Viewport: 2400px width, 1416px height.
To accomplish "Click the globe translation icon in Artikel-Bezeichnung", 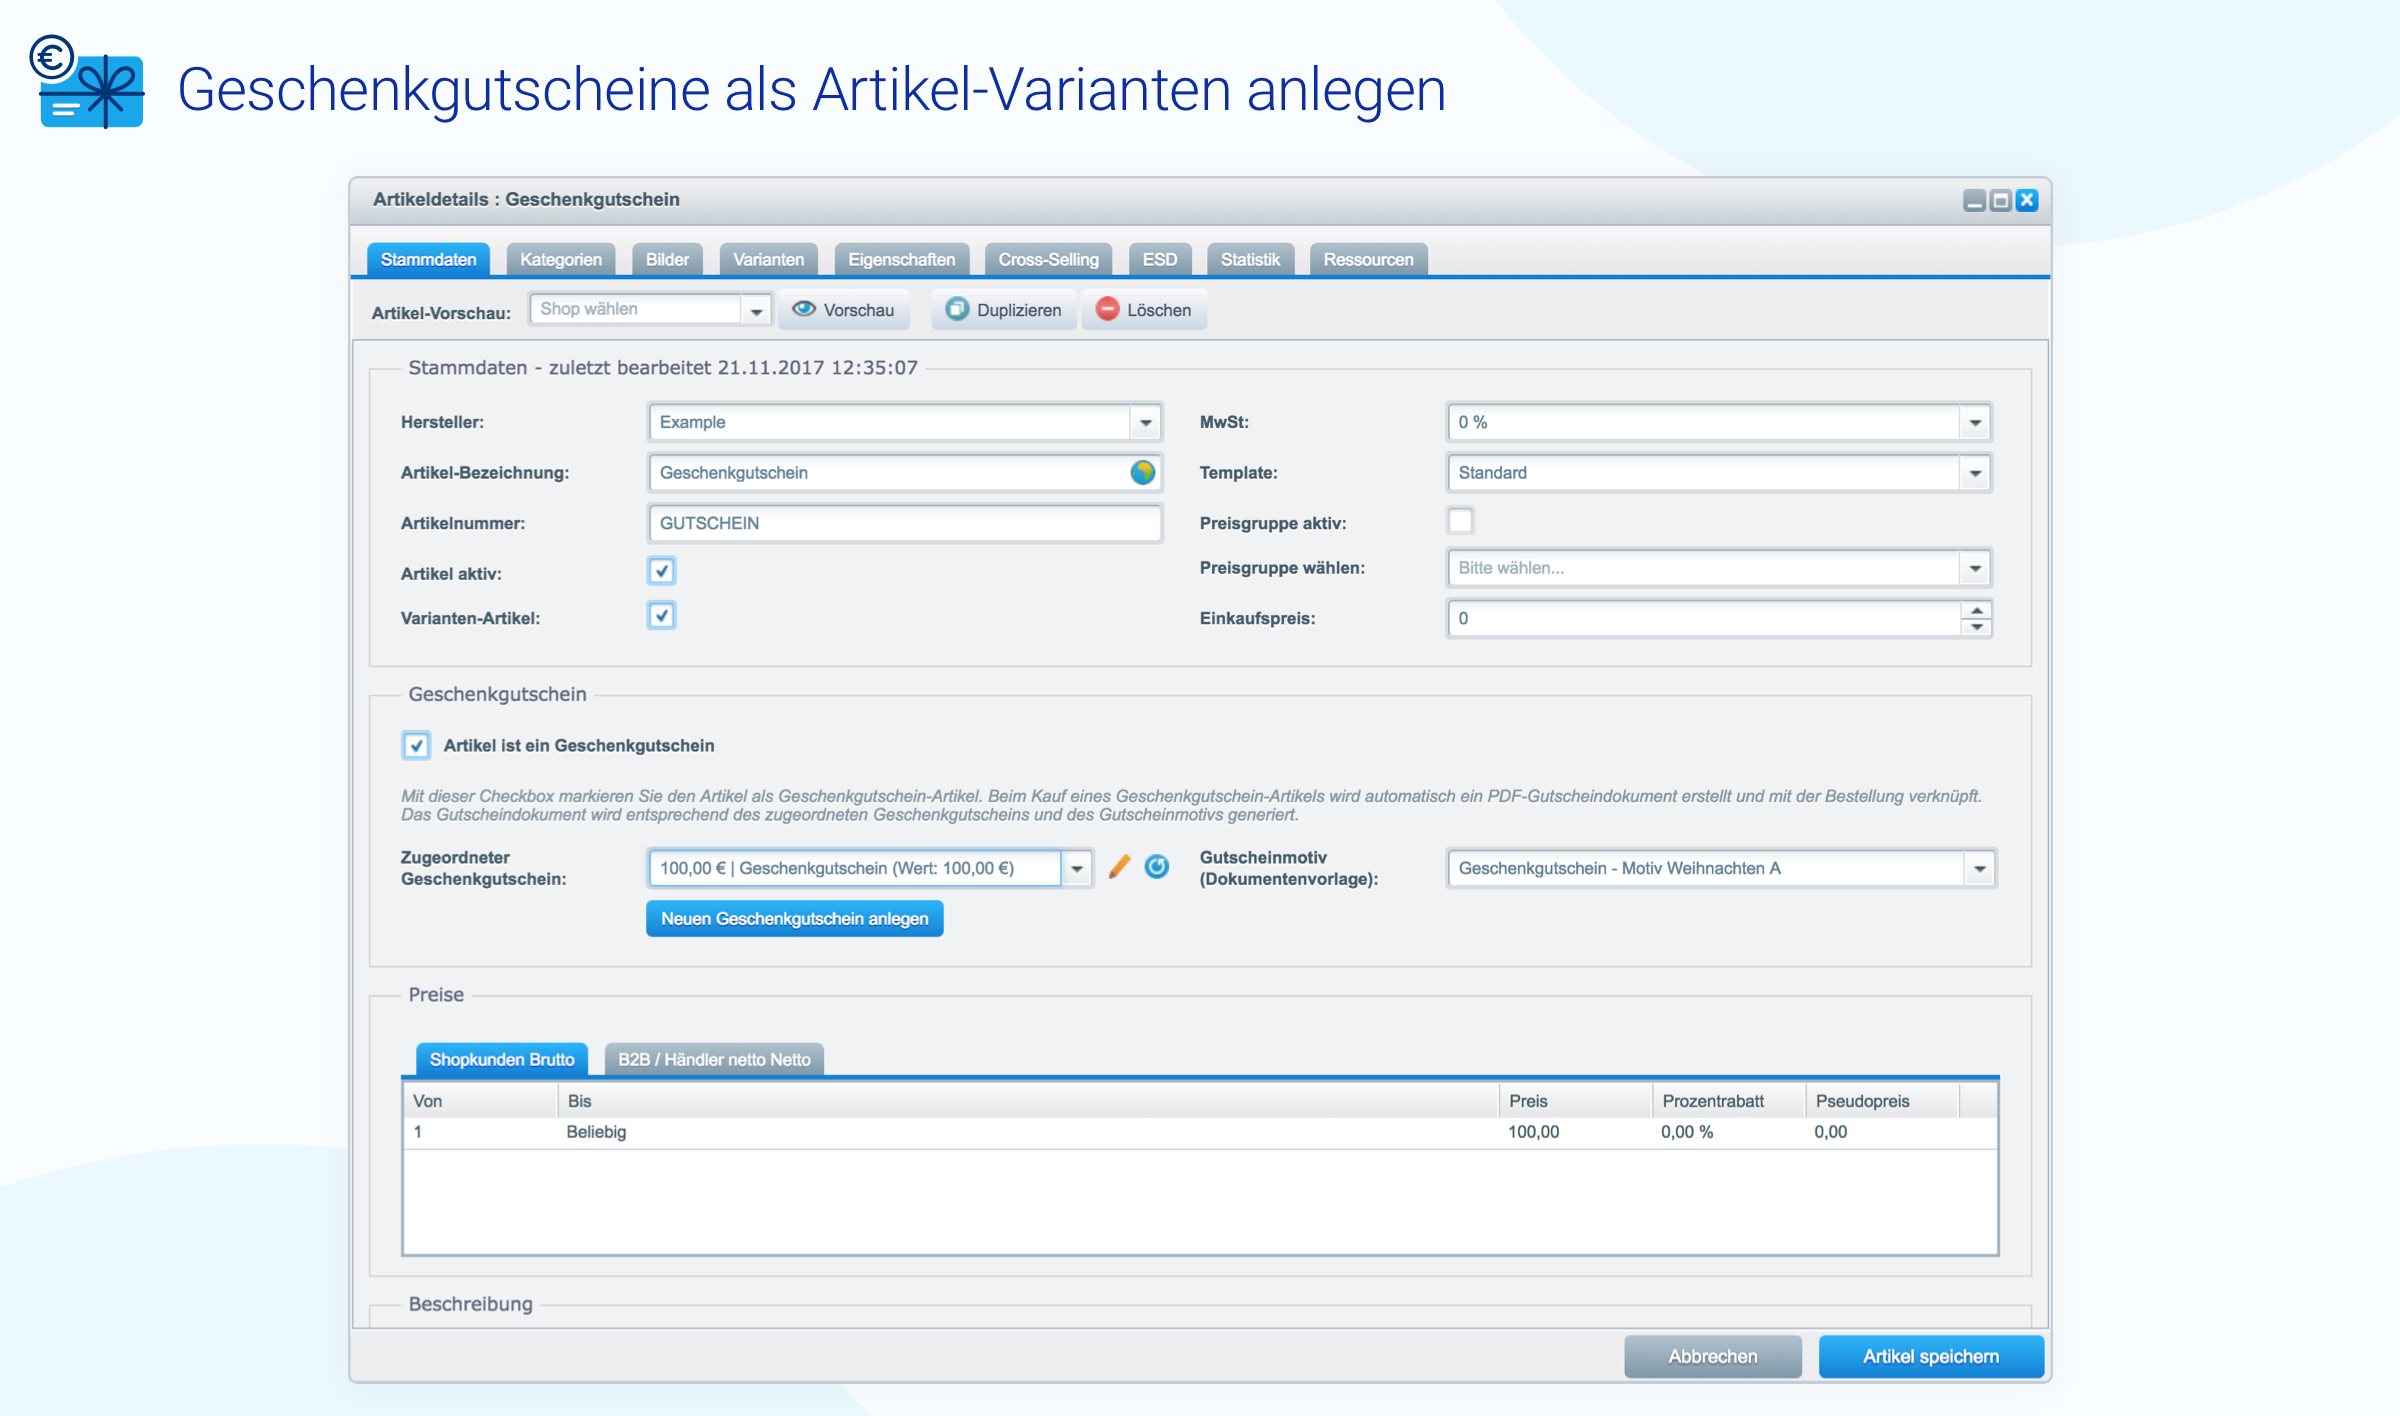I will tap(1142, 472).
